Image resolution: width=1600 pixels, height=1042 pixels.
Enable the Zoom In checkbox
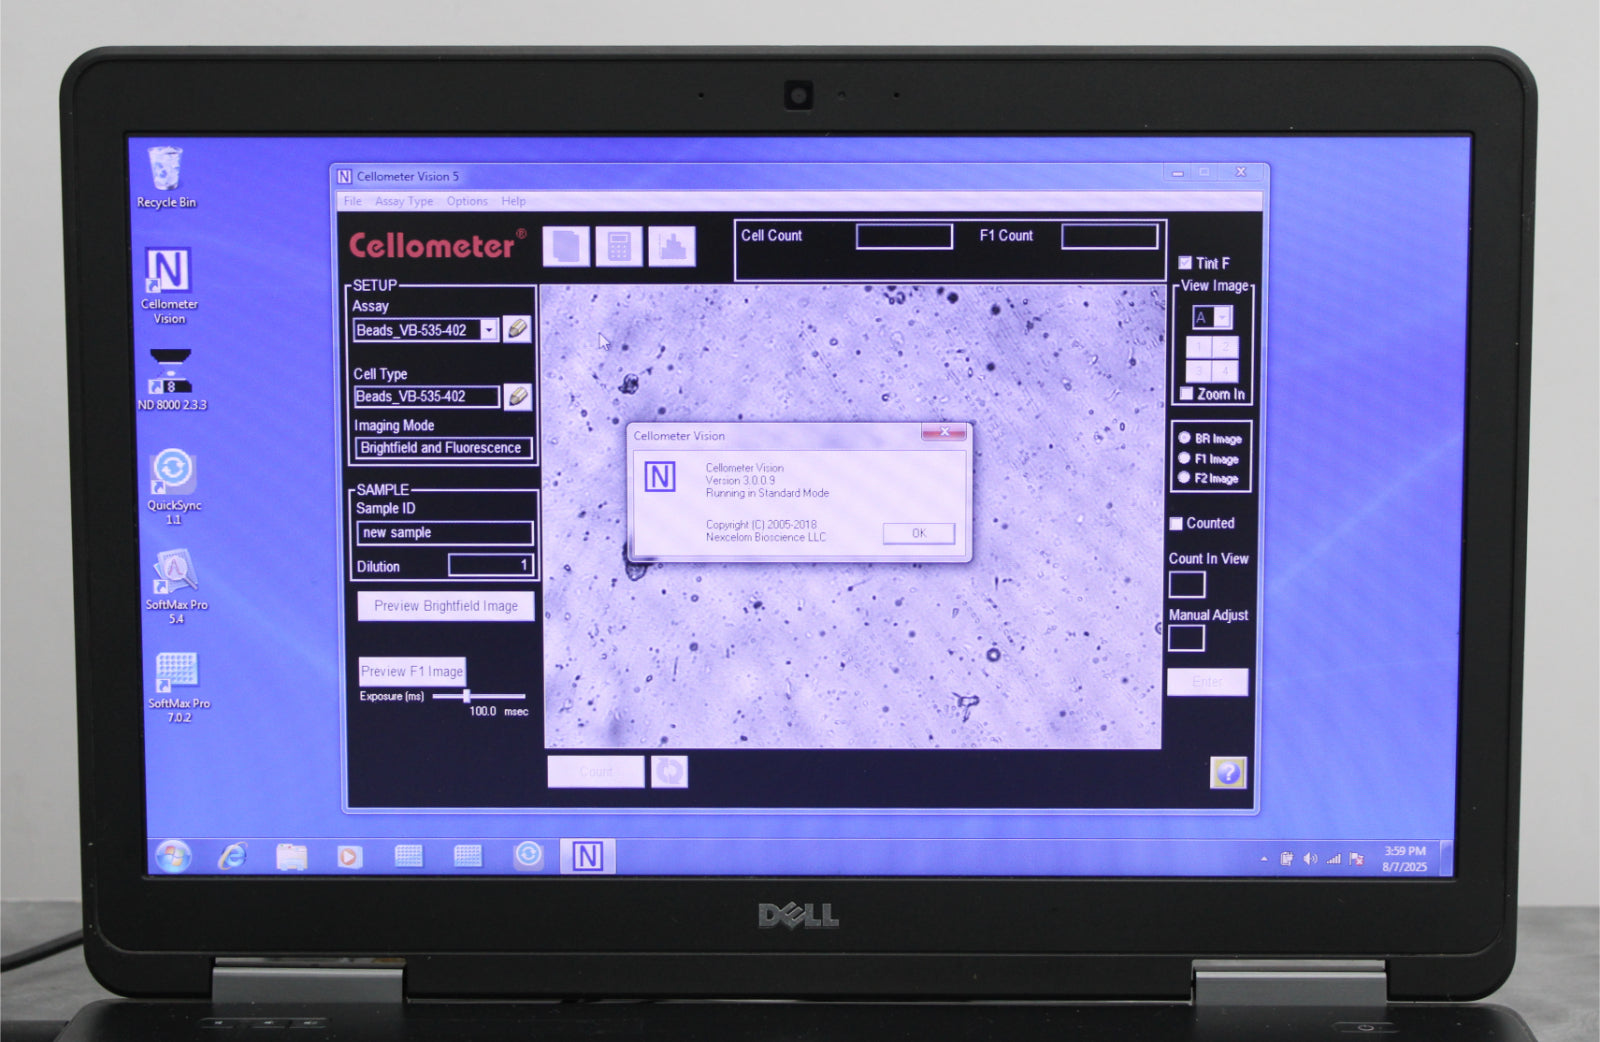[x=1187, y=394]
